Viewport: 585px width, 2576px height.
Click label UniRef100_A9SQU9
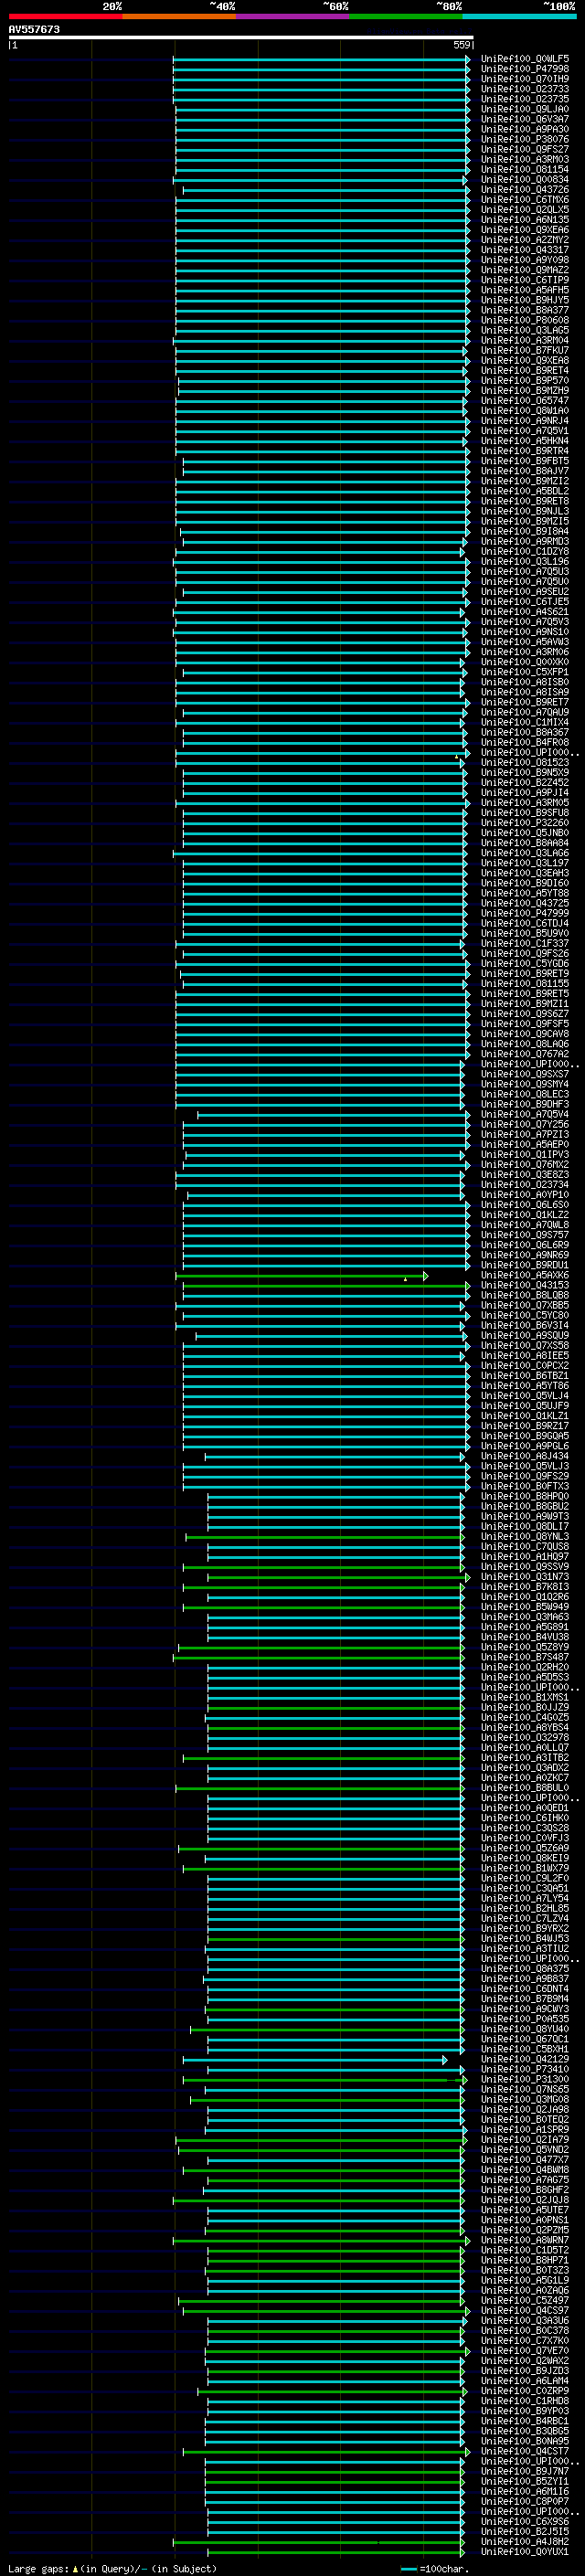pos(525,1335)
